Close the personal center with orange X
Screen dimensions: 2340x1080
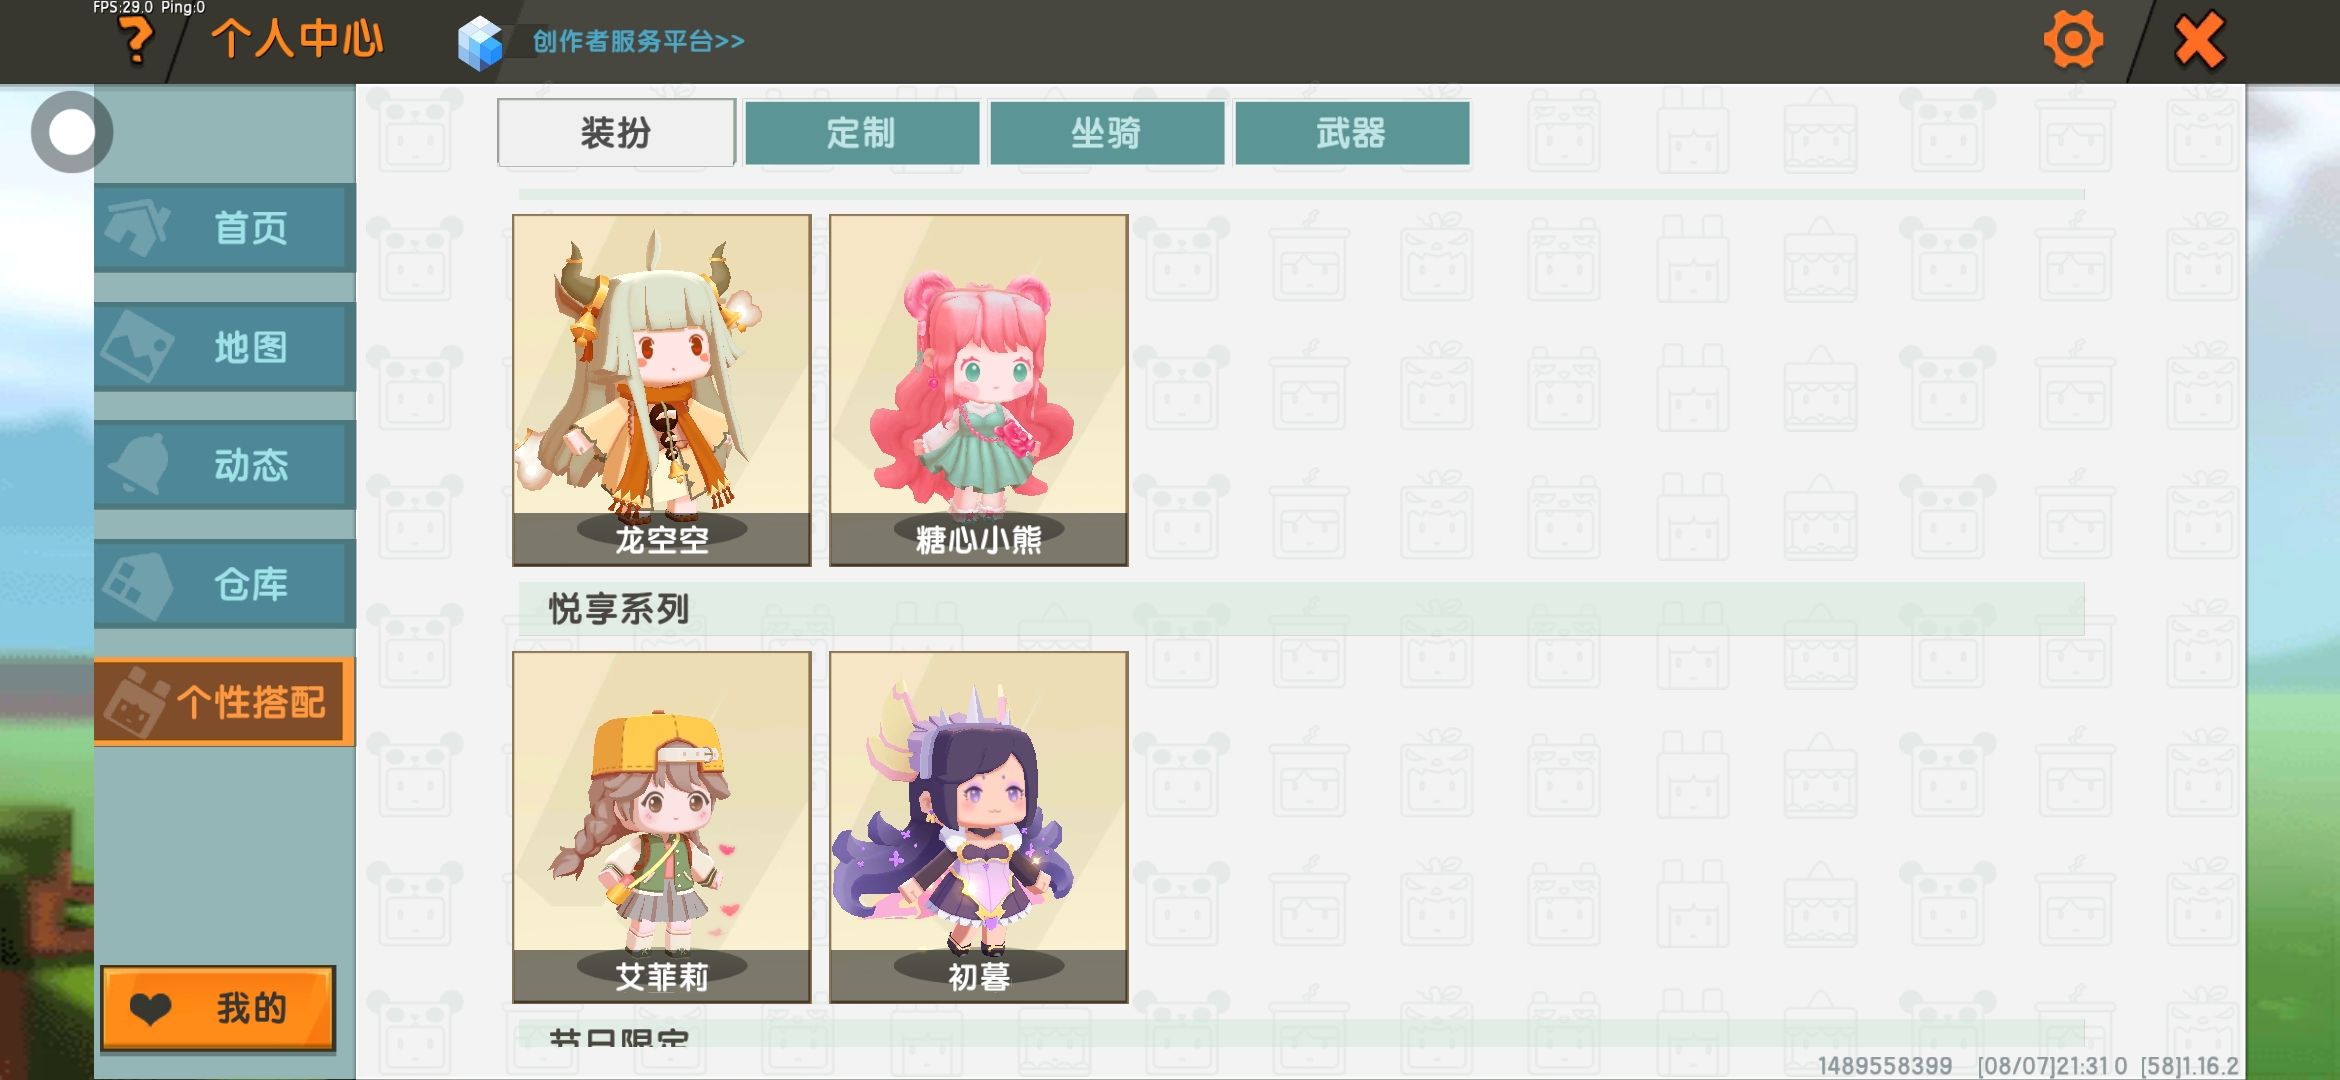point(2199,41)
